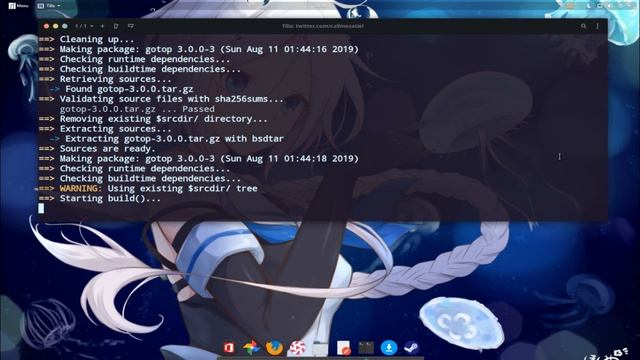The width and height of the screenshot is (640, 360).
Task: Close the Tilix window with red button
Action: [x=46, y=26]
